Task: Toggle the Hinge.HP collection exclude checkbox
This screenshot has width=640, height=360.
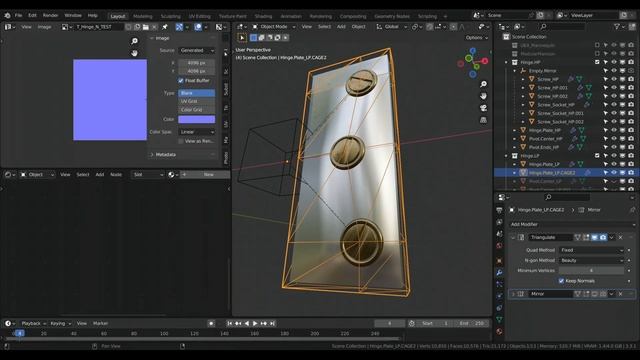Action: (x=597, y=62)
